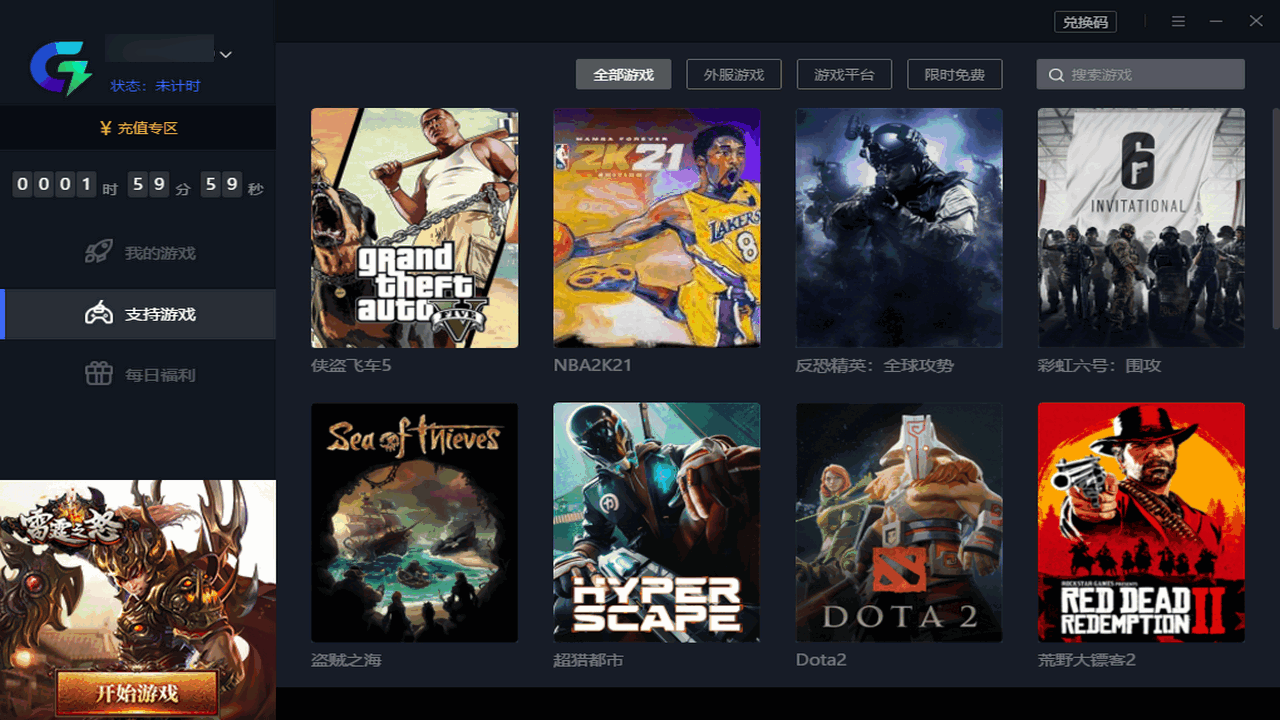The height and width of the screenshot is (720, 1280).
Task: Click into the 搜索游戏 search field
Action: coord(1141,74)
